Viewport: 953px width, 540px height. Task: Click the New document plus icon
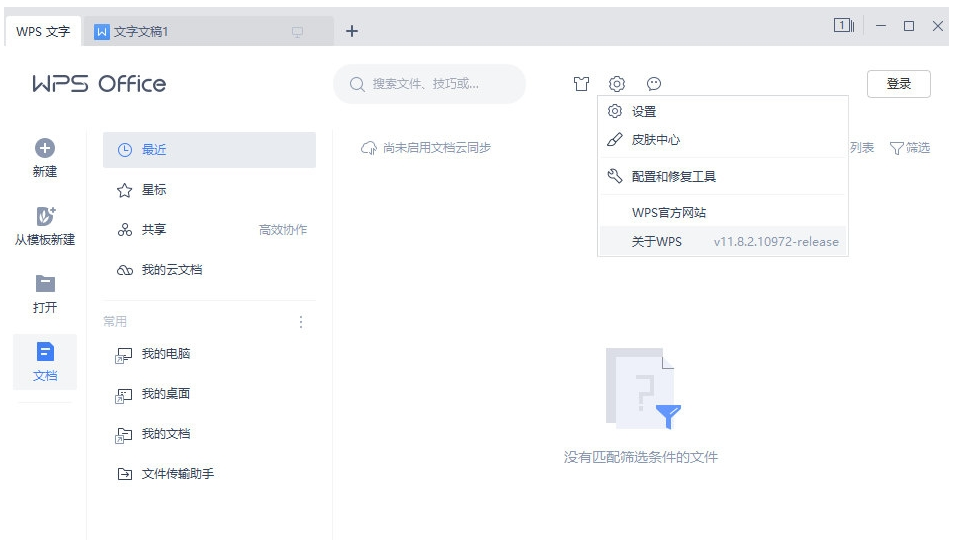(x=44, y=148)
